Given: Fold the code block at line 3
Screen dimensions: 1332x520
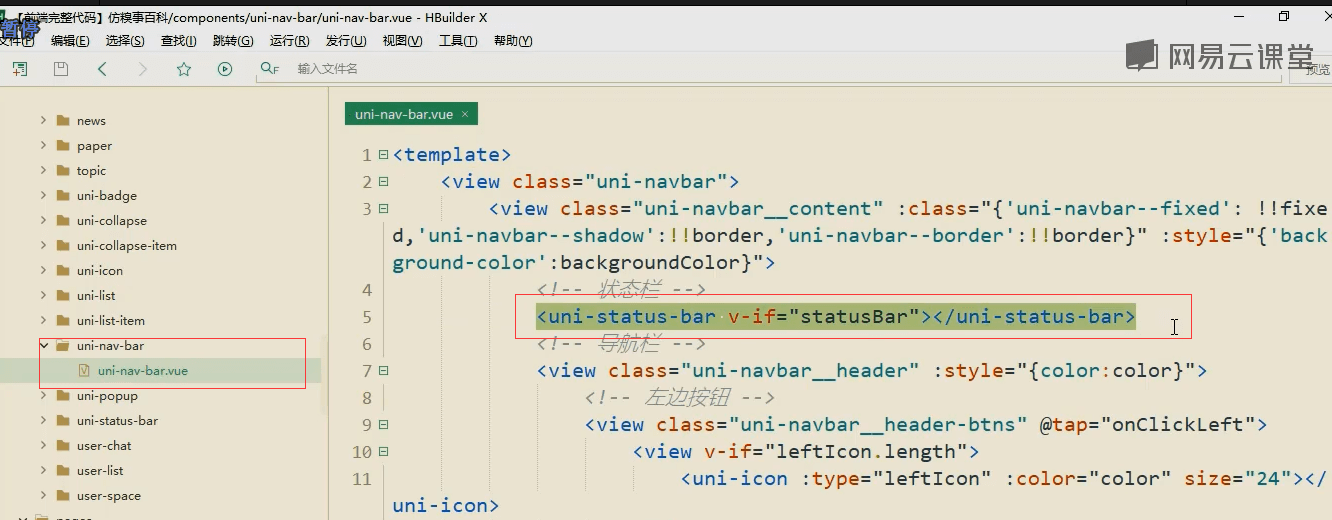Looking at the screenshot, I should pyautogui.click(x=383, y=209).
